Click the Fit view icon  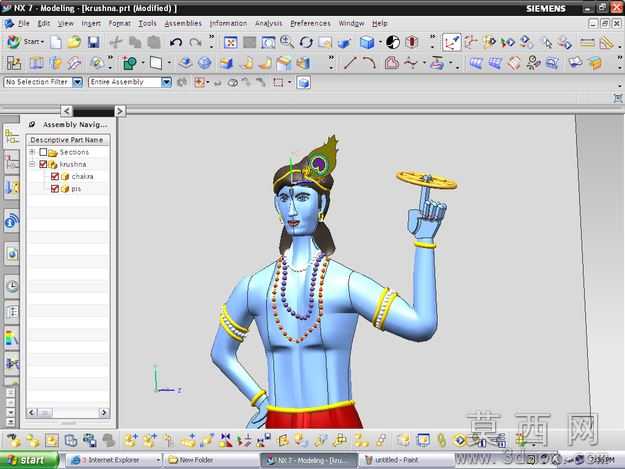tap(230, 42)
